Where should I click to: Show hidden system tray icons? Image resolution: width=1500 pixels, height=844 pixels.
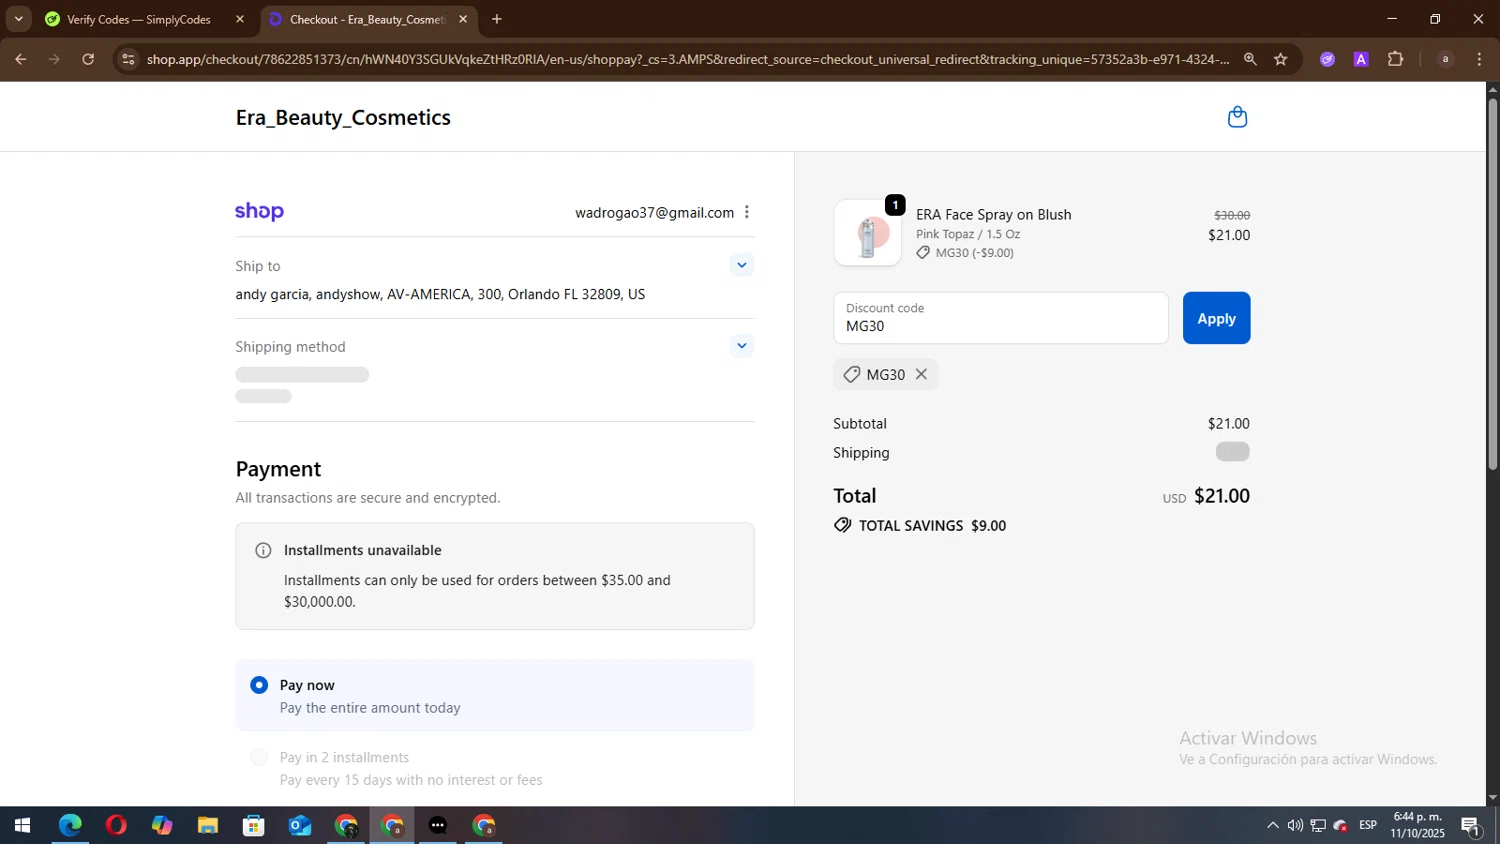tap(1272, 826)
